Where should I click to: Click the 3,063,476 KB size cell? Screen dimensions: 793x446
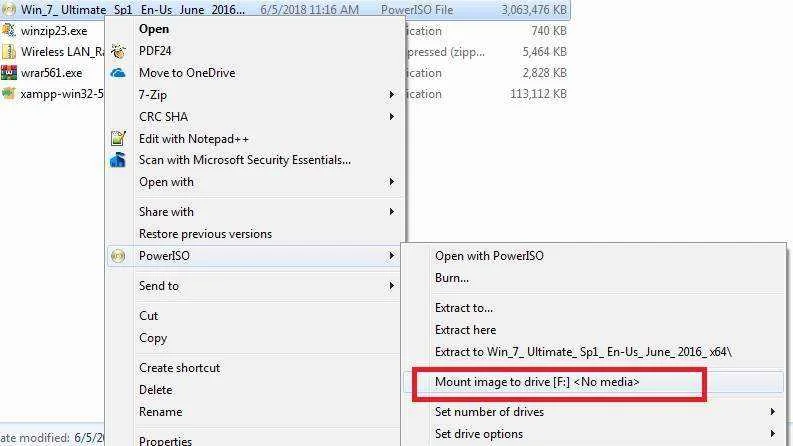(534, 10)
